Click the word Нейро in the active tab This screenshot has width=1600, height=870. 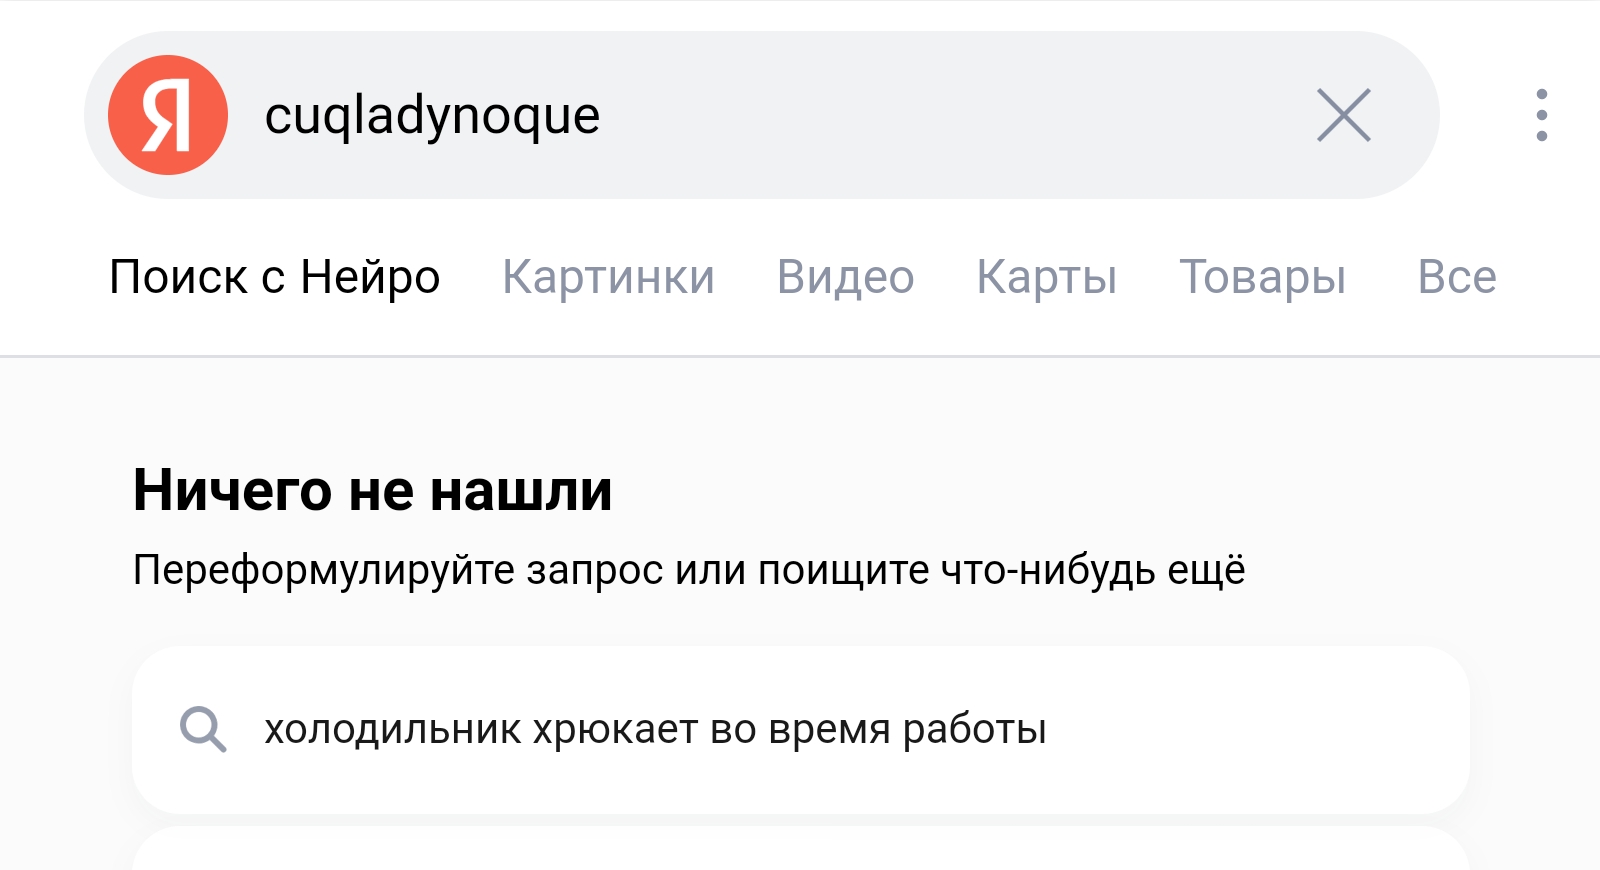click(370, 277)
